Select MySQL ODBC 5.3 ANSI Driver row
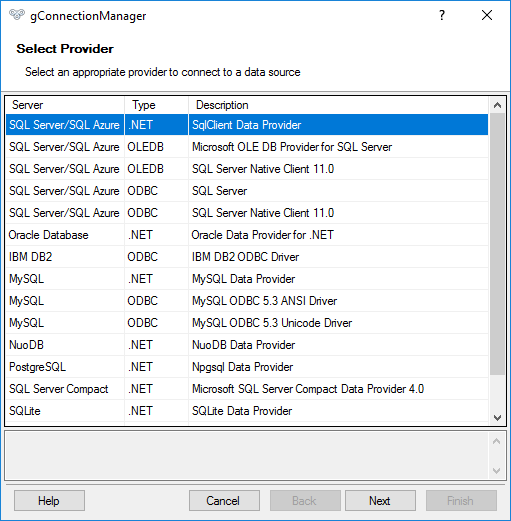 click(x=247, y=301)
